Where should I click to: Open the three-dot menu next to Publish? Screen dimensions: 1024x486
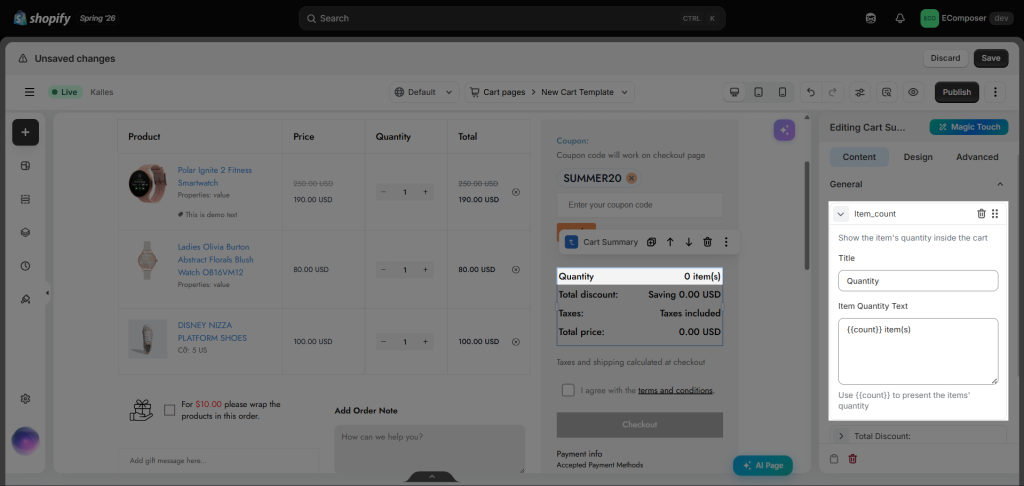tap(995, 92)
